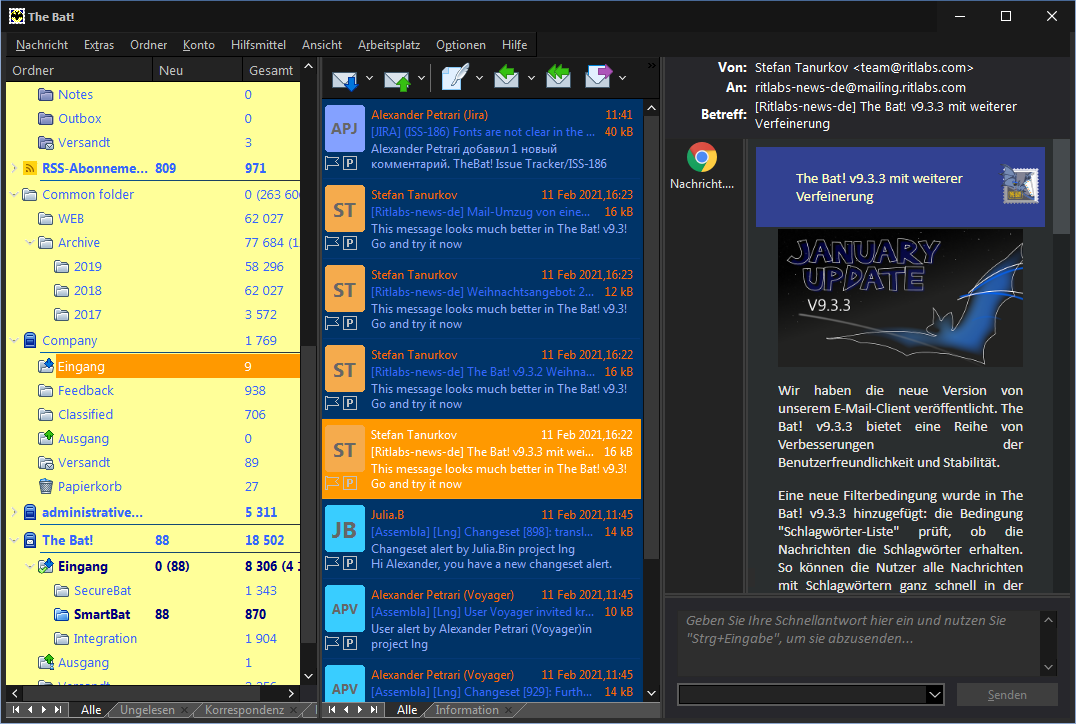The width and height of the screenshot is (1076, 724).
Task: Expand the administrative account node
Action: (14, 513)
